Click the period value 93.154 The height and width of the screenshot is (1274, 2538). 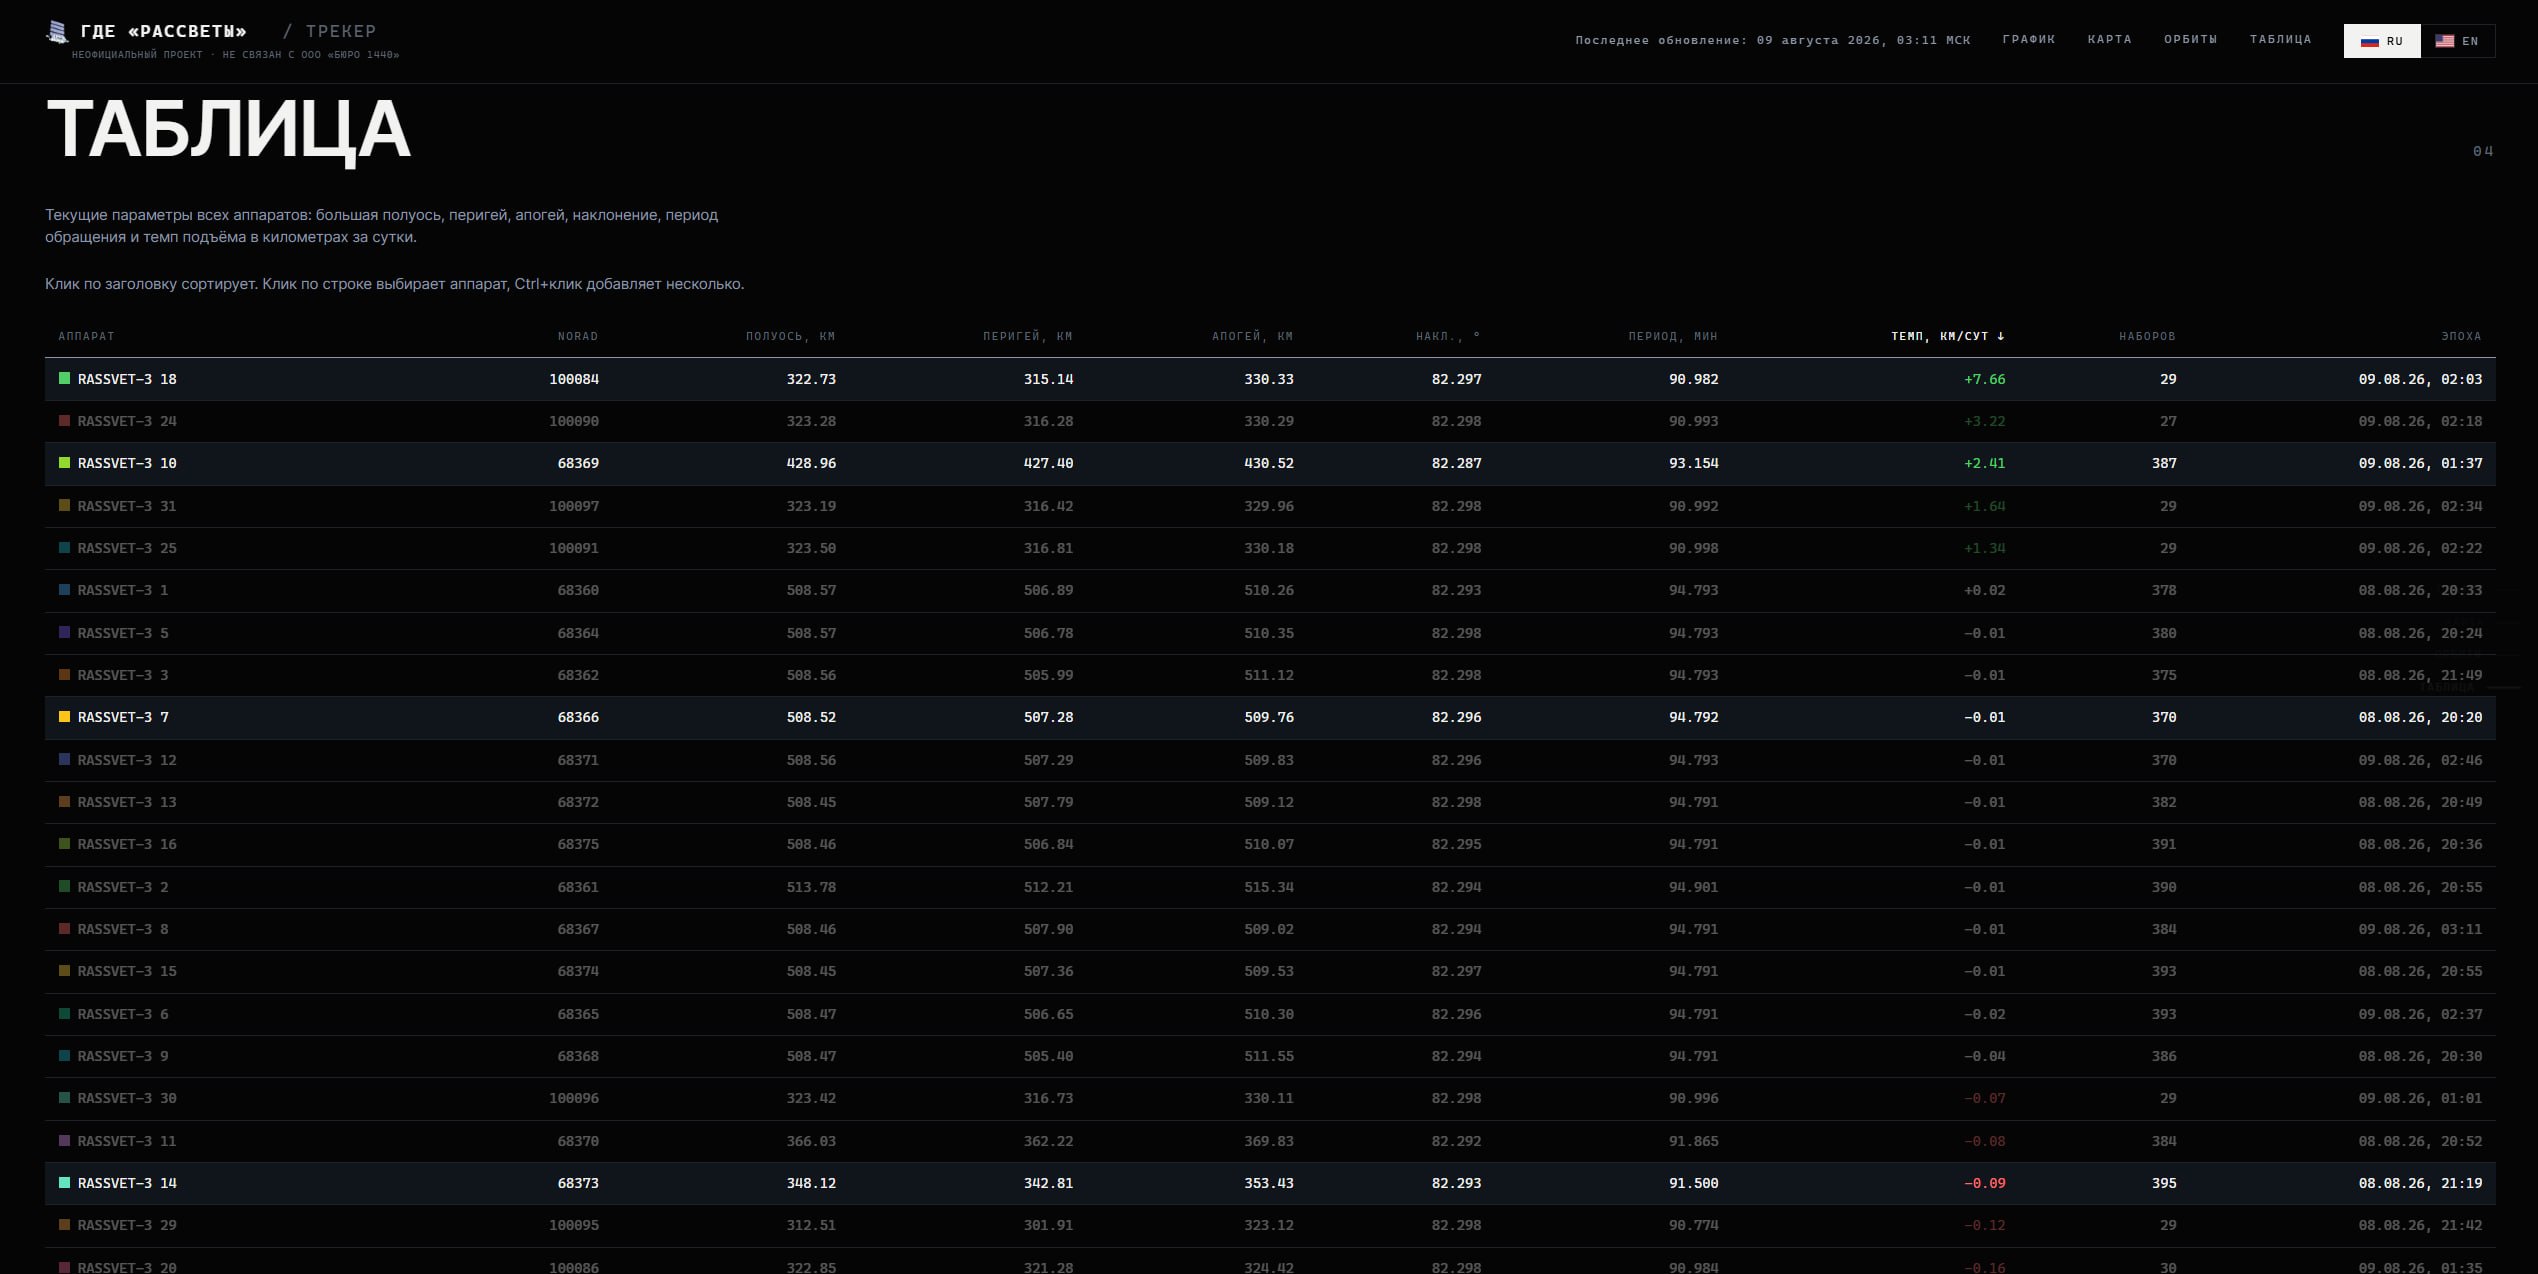point(1694,463)
